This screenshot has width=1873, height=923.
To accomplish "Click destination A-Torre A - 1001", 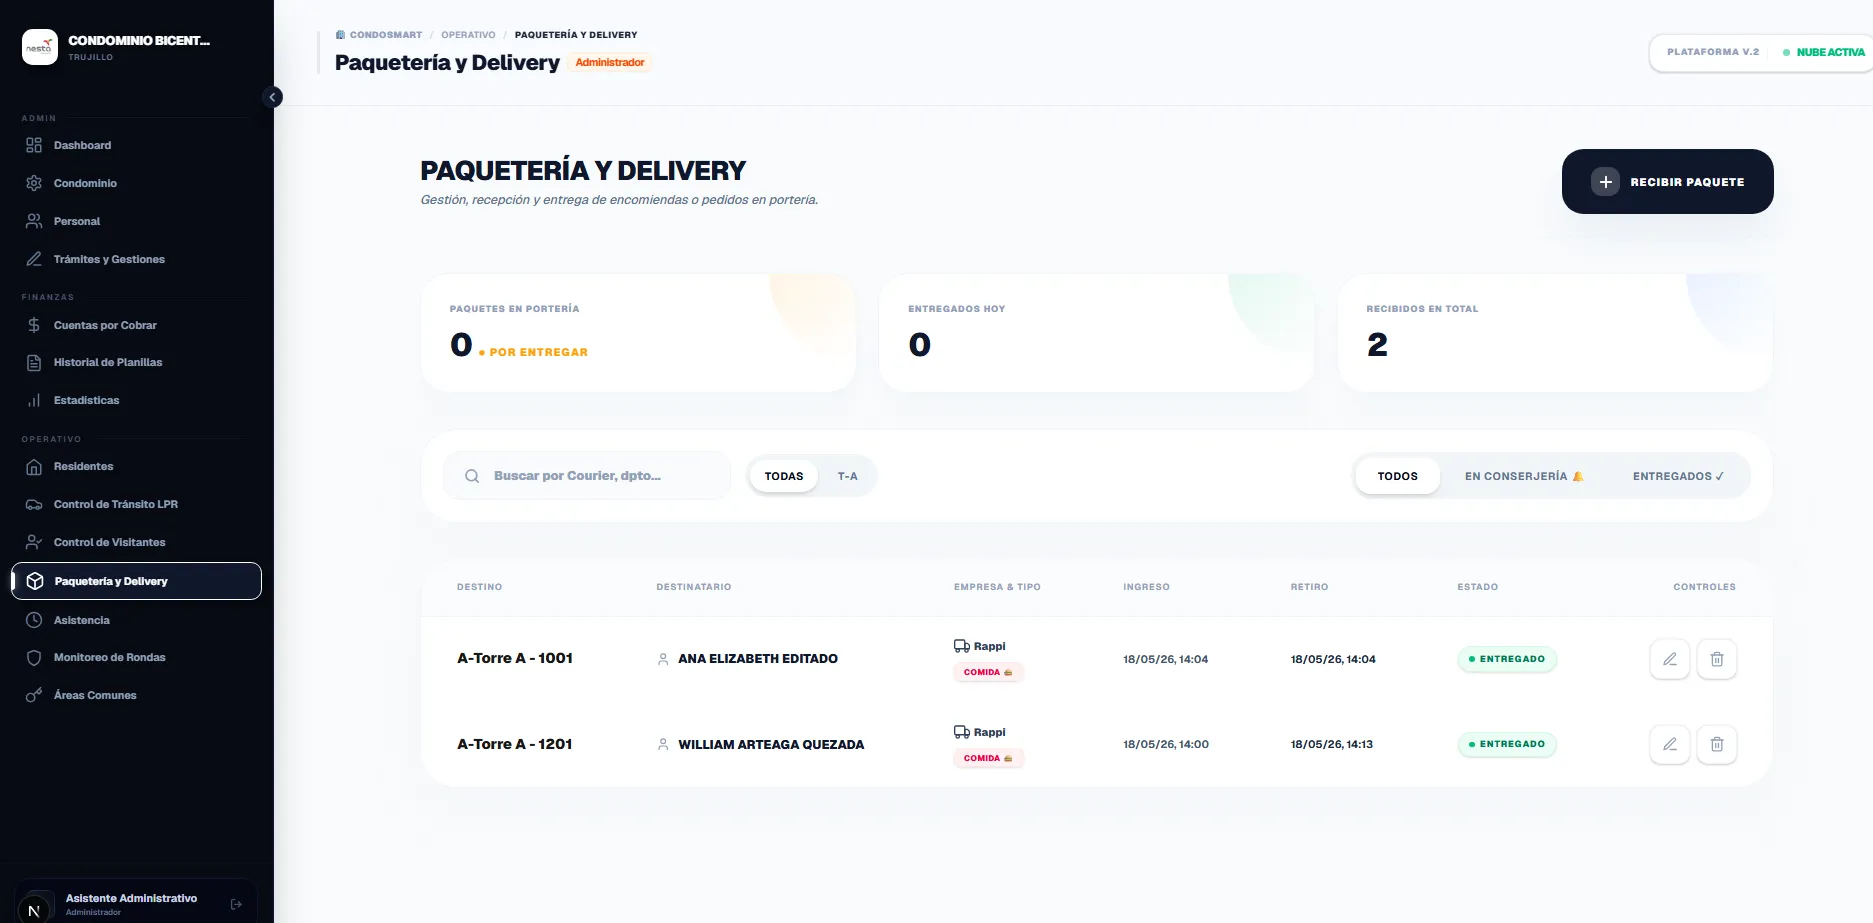I will (x=515, y=658).
